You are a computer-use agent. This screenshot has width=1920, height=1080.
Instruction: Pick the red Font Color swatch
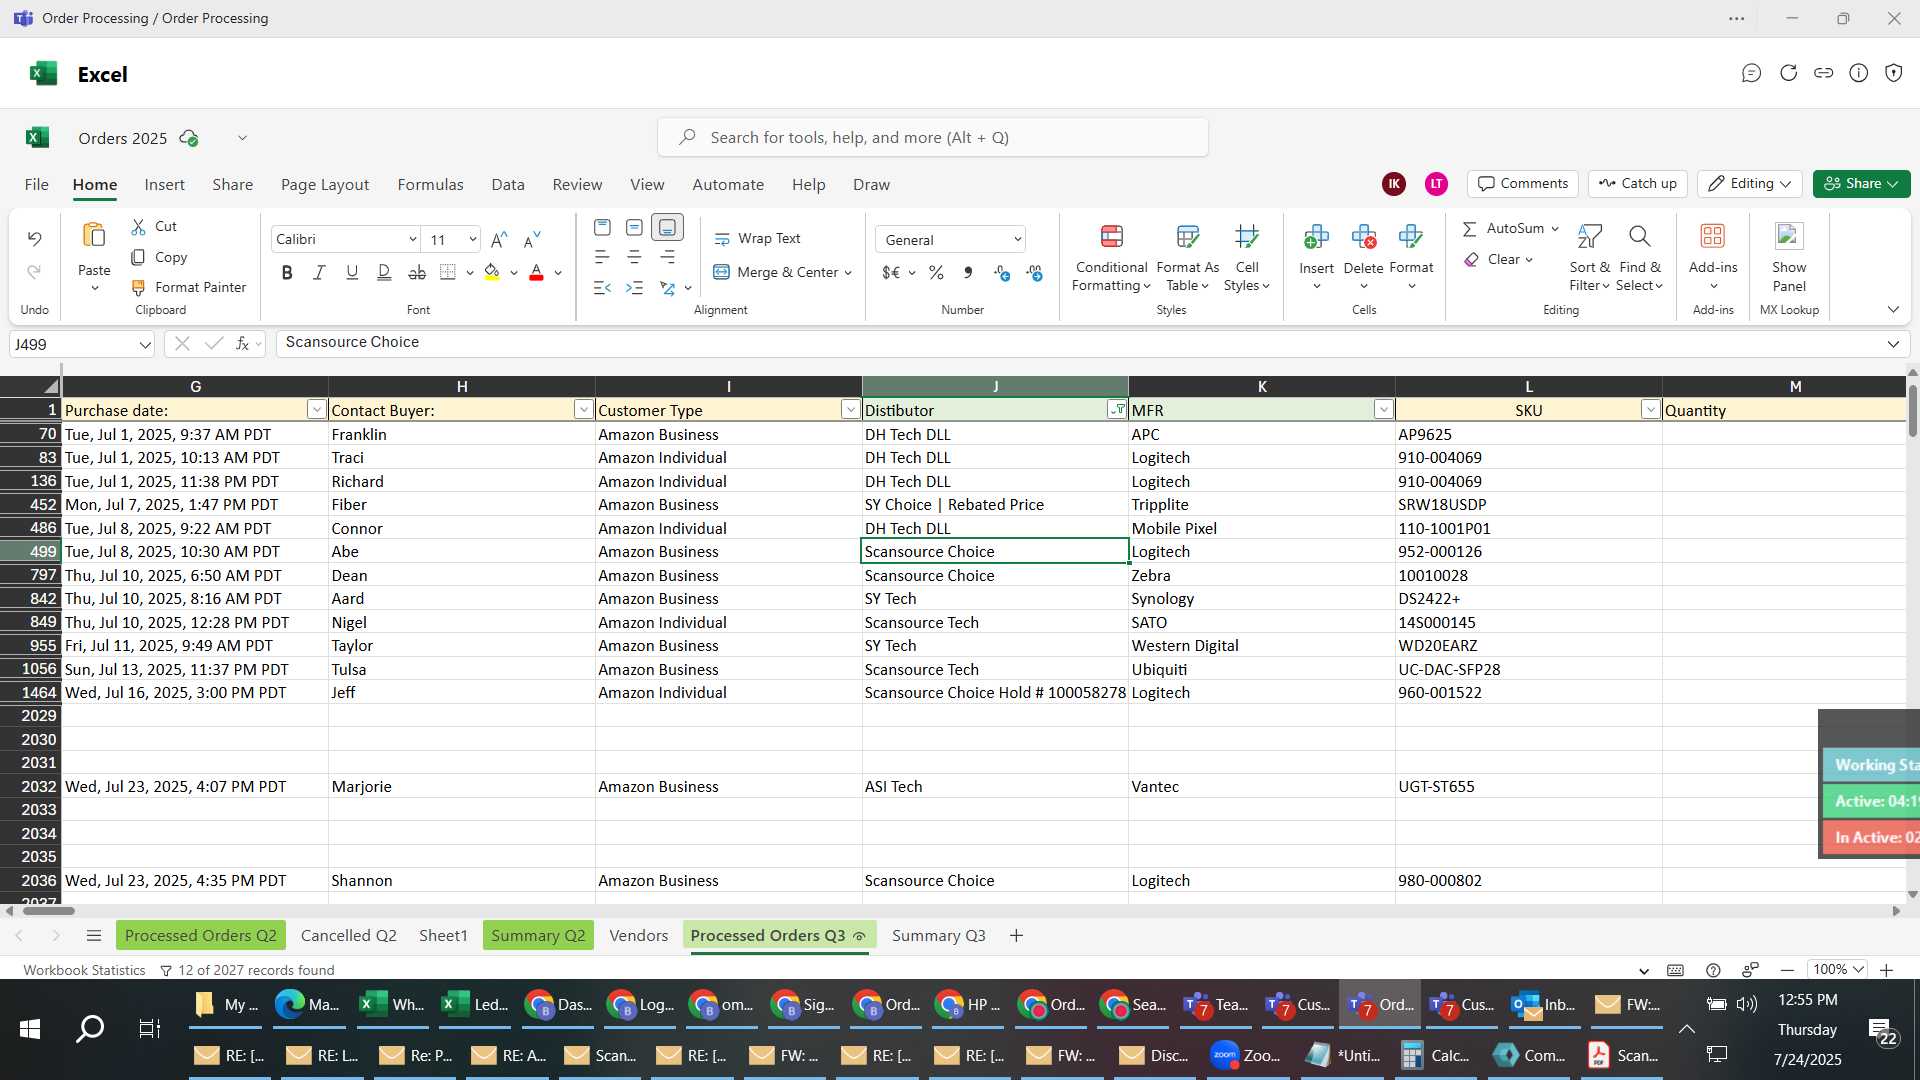tap(536, 272)
